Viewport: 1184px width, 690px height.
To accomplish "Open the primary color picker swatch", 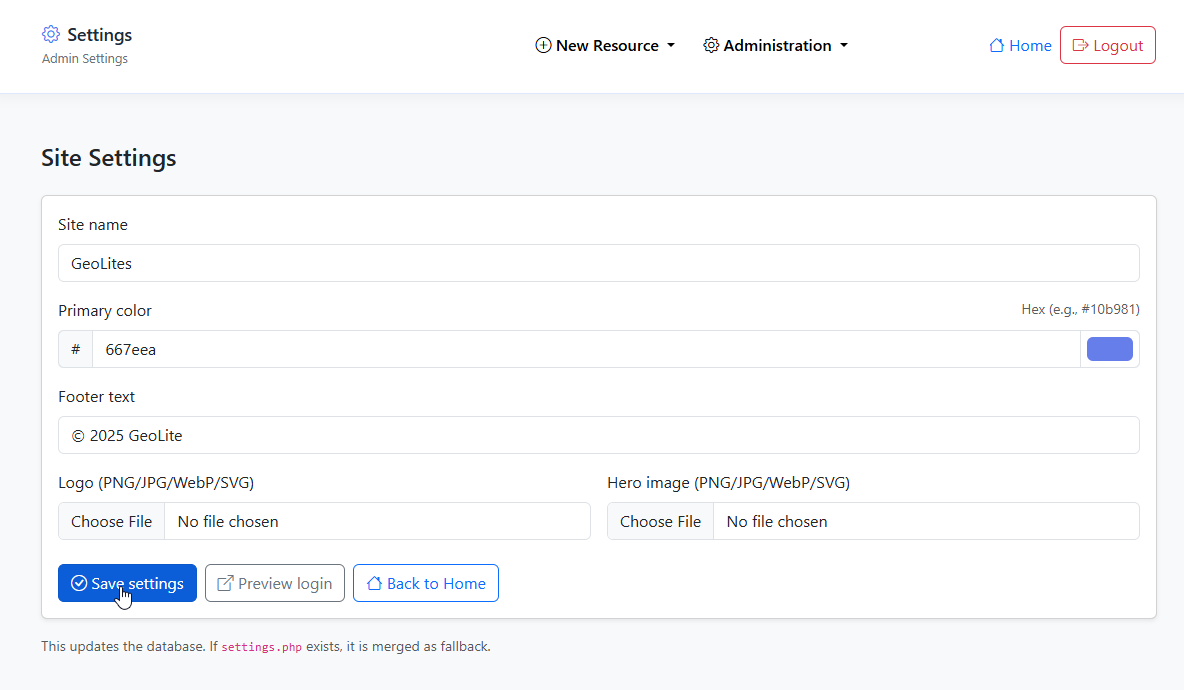I will [x=1109, y=349].
